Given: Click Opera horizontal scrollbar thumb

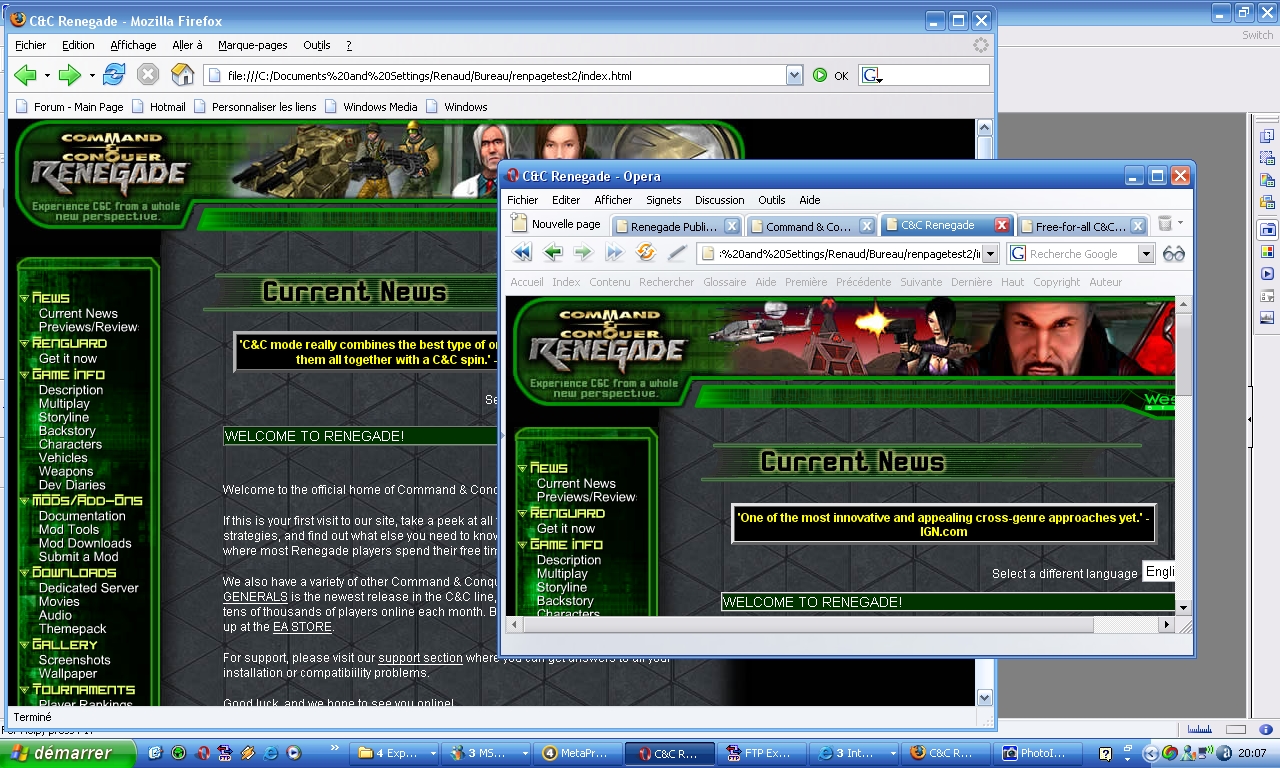Looking at the screenshot, I should point(800,625).
